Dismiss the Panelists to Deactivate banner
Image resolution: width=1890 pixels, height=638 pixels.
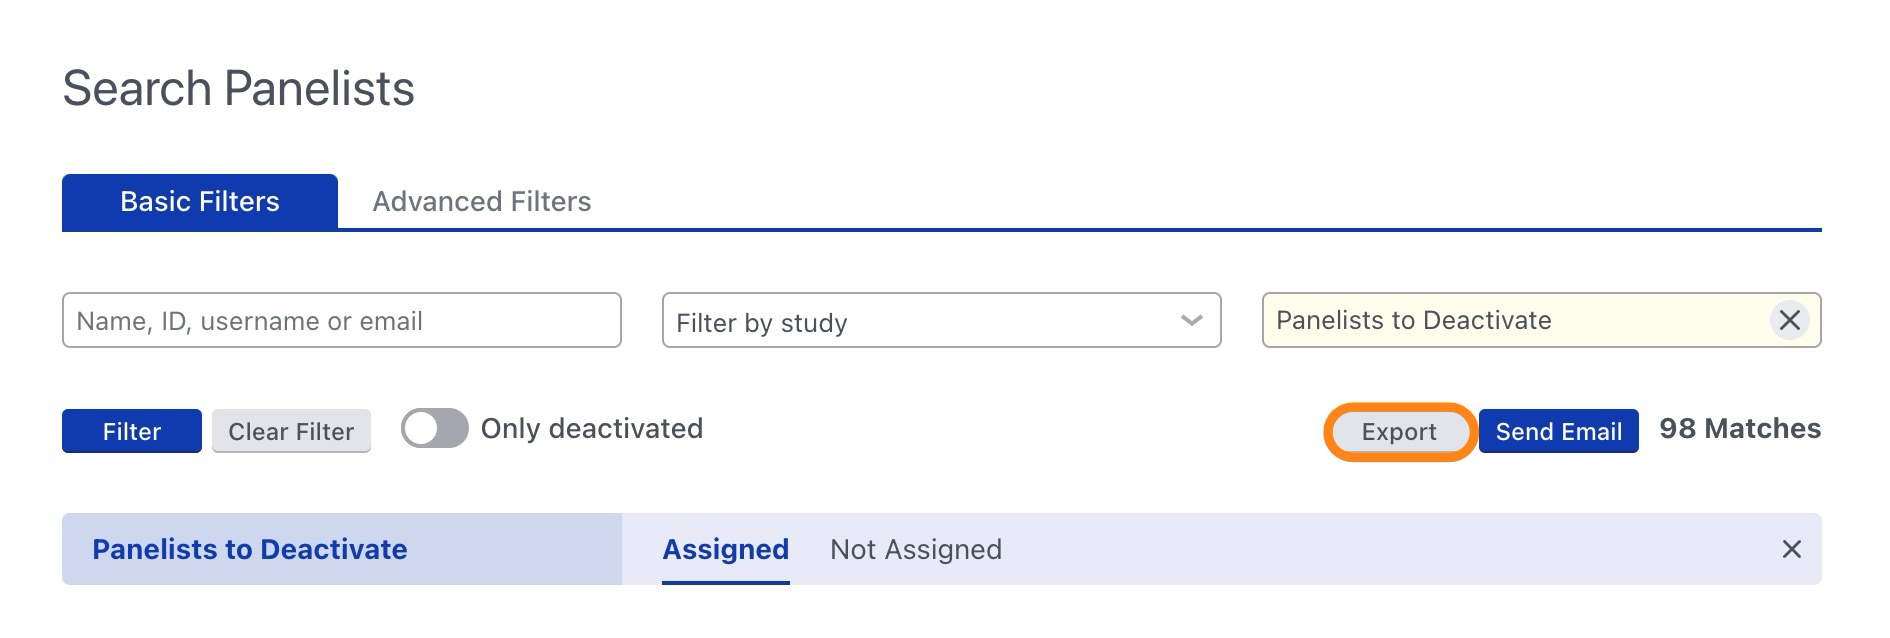[x=1791, y=549]
